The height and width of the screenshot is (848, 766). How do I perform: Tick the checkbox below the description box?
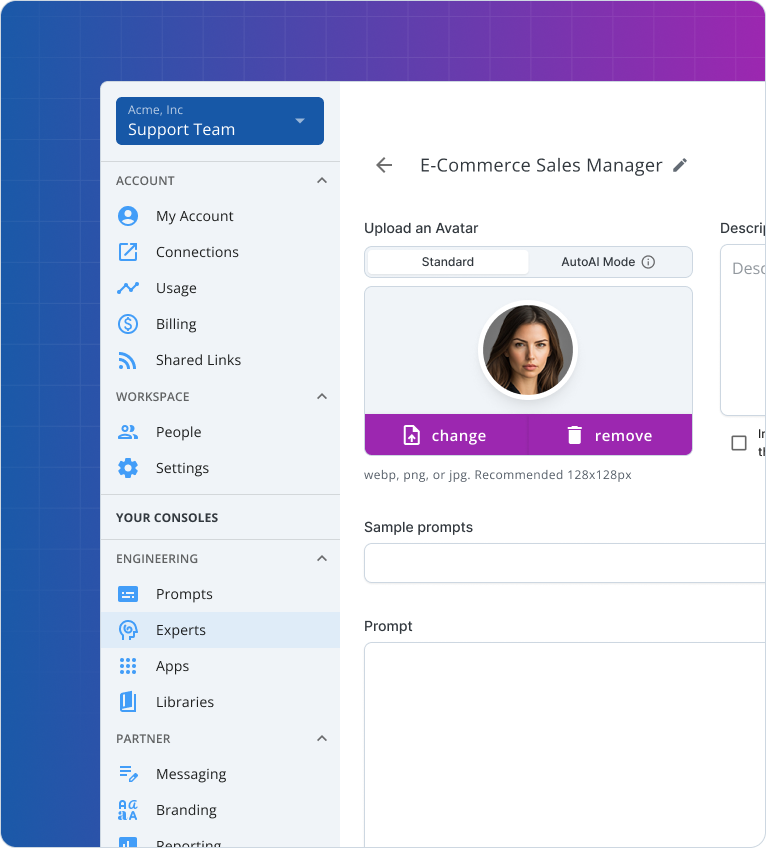[x=739, y=443]
